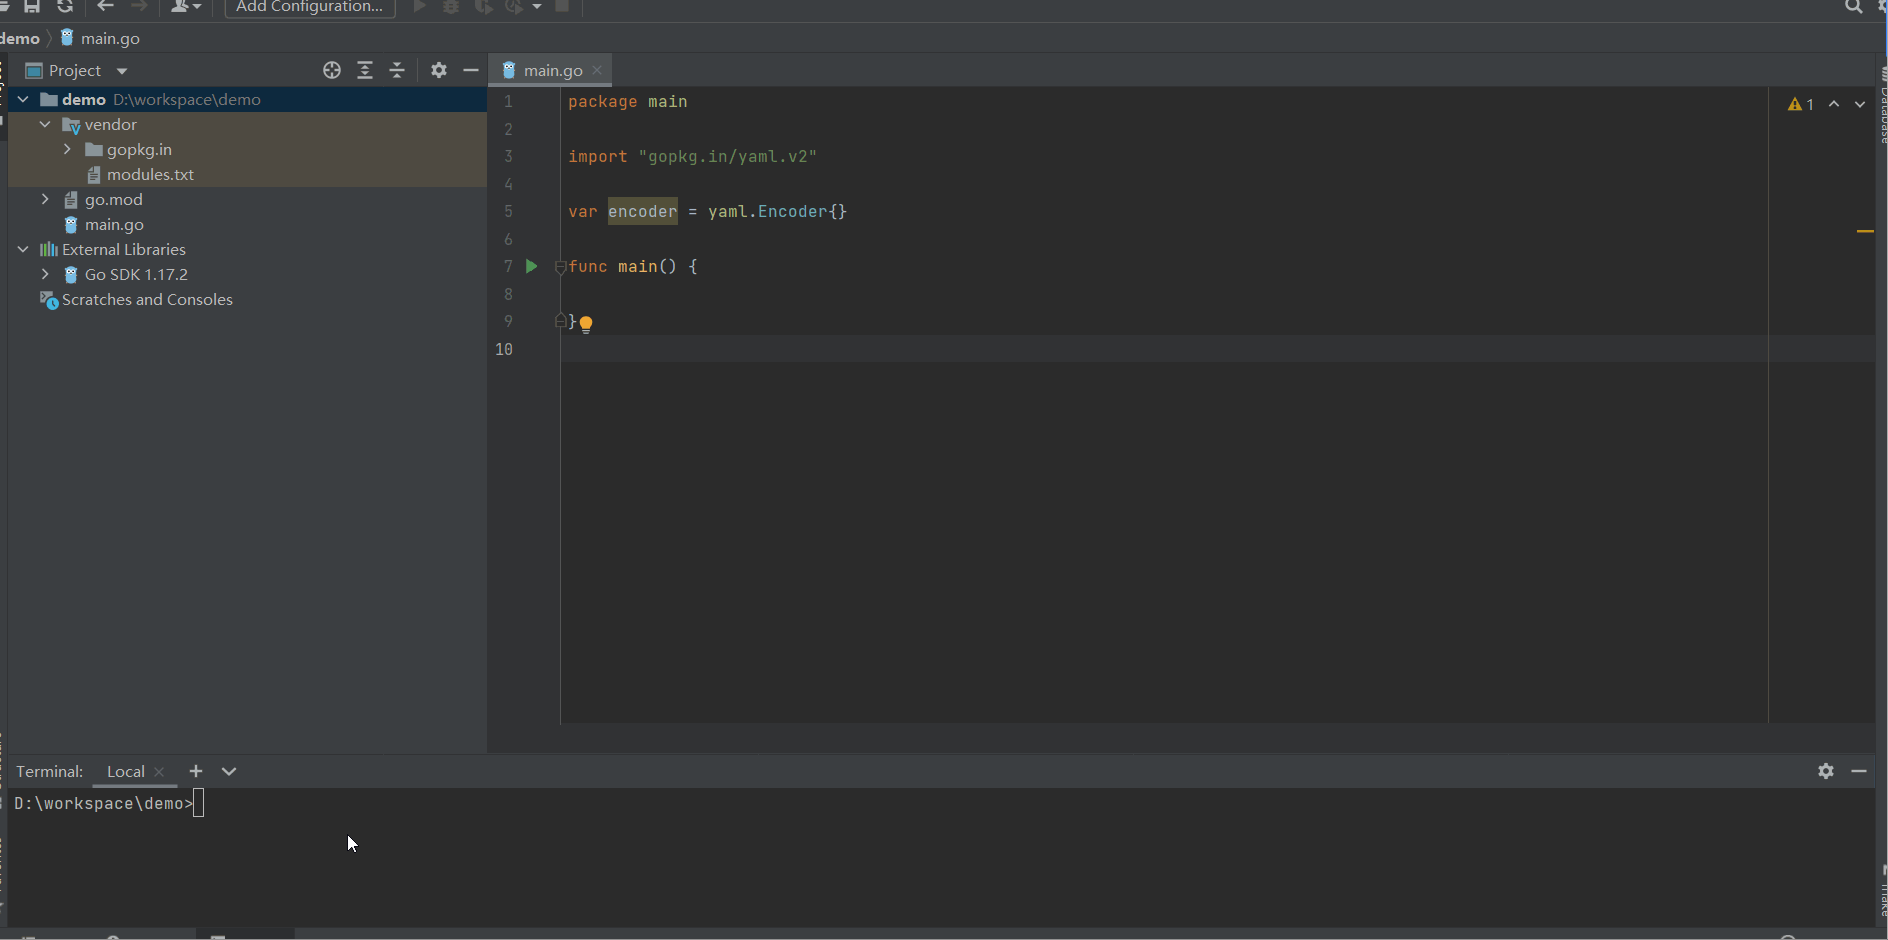Select the vendor folder row
Viewport: 1888px width, 940px height.
(x=247, y=124)
